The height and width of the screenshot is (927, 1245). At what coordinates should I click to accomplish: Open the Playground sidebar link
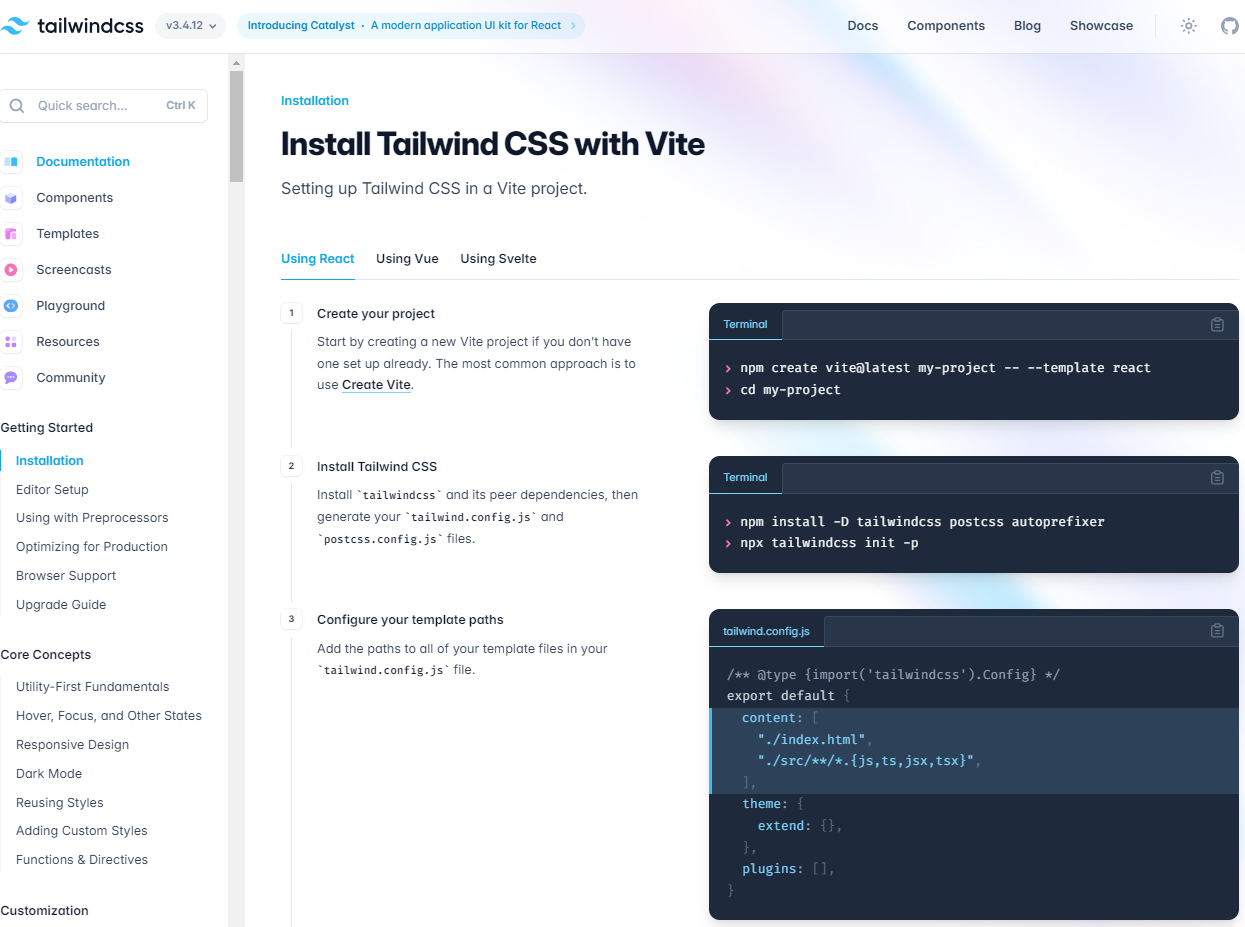(x=70, y=306)
